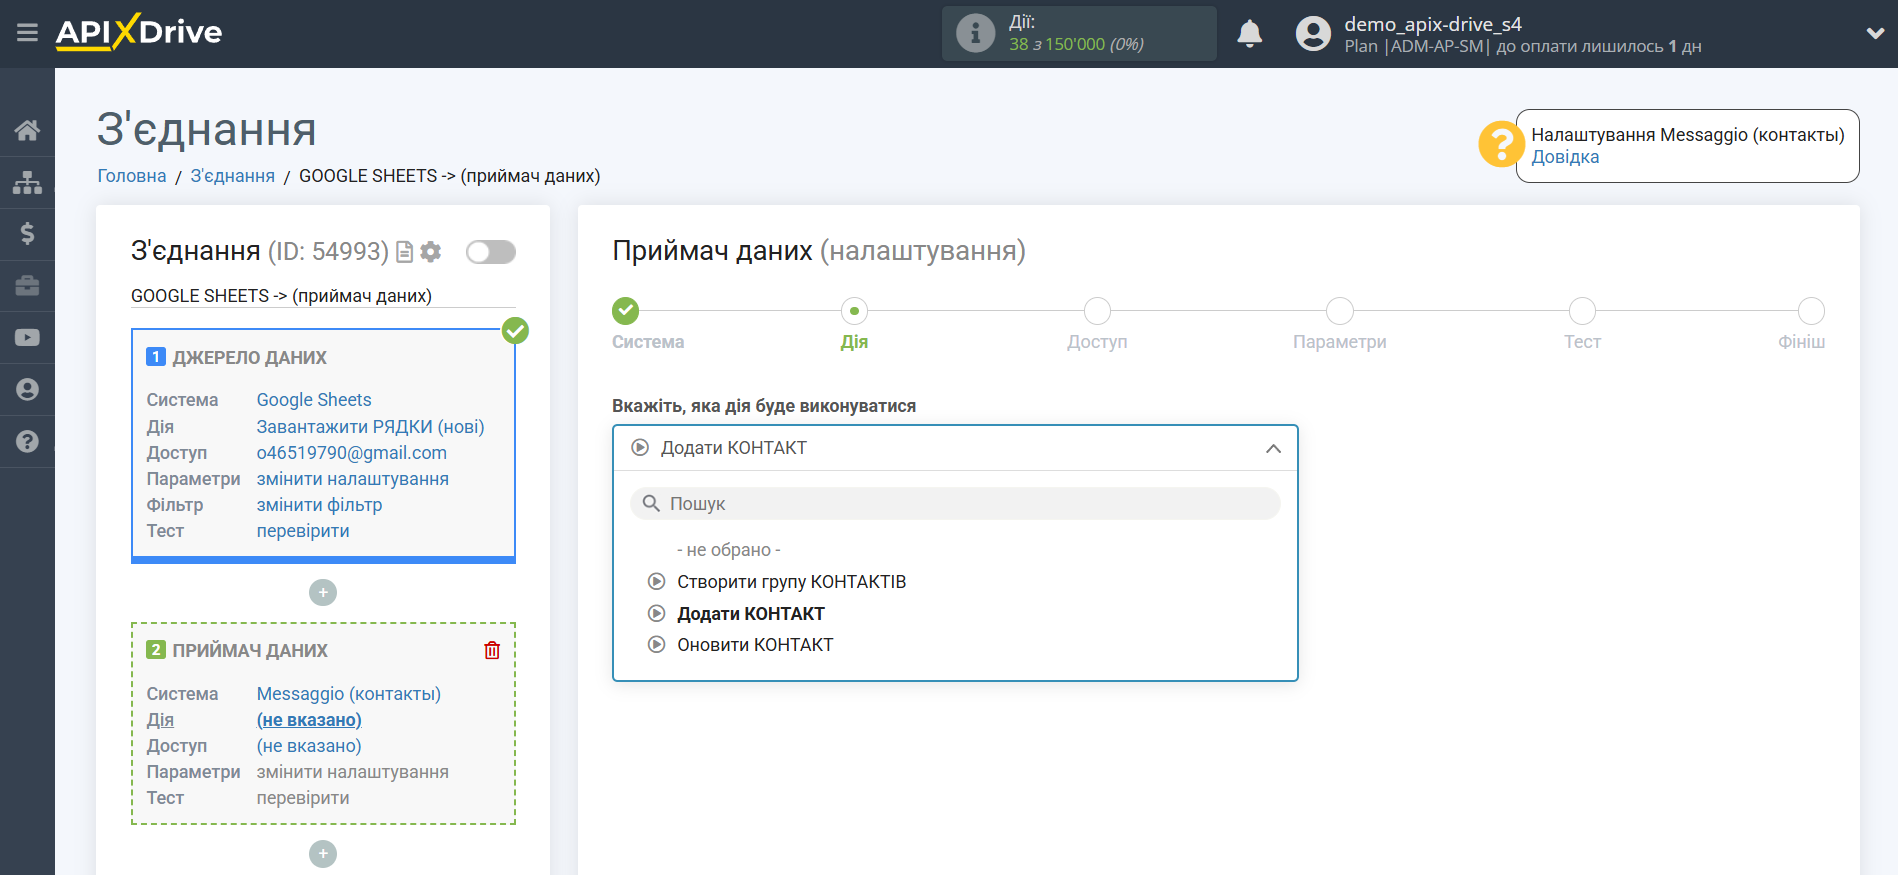Click the yellow help question mark
Viewport: 1898px width, 875px height.
[1501, 145]
